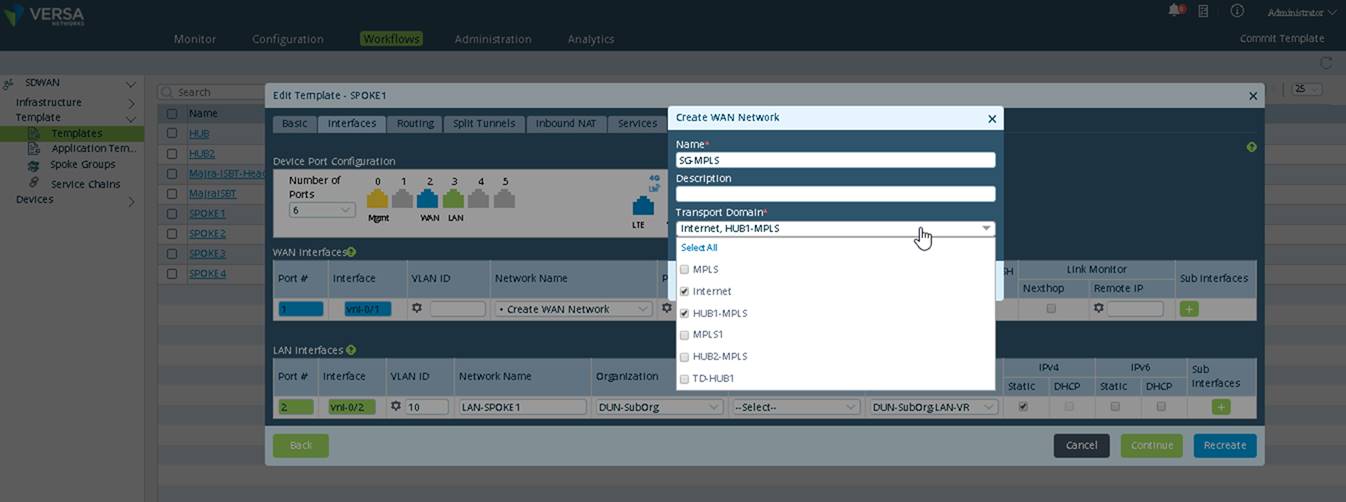Switch to the Basic tab
The image size is (1346, 502).
coord(294,123)
